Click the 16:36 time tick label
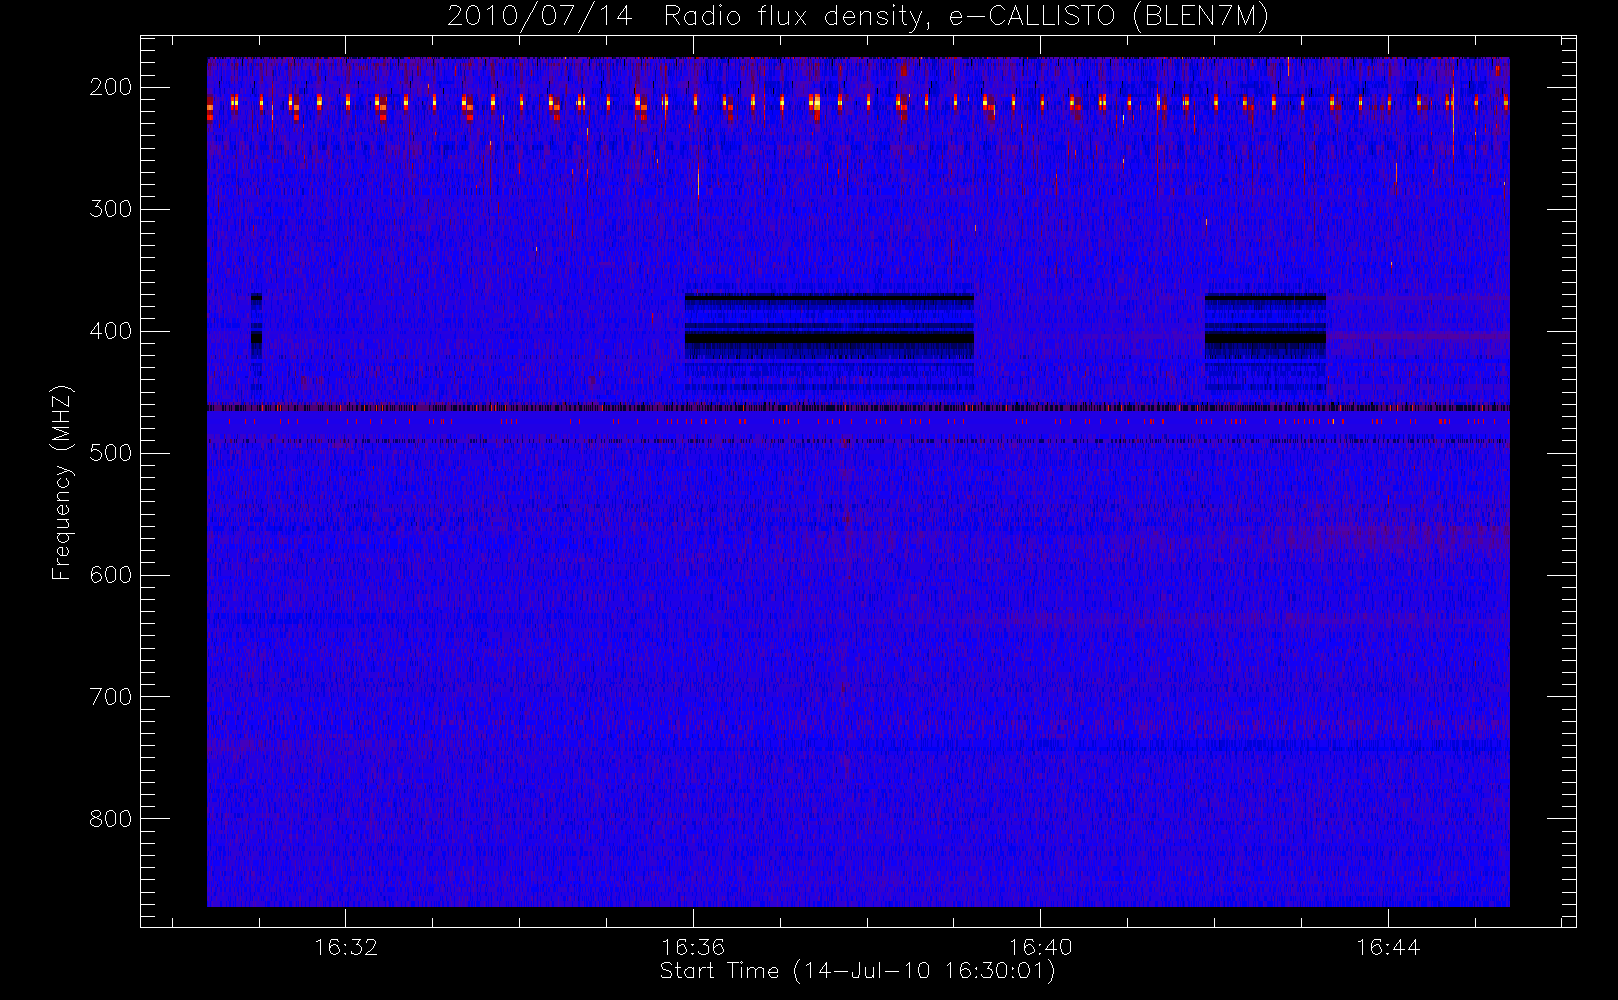 pos(693,947)
